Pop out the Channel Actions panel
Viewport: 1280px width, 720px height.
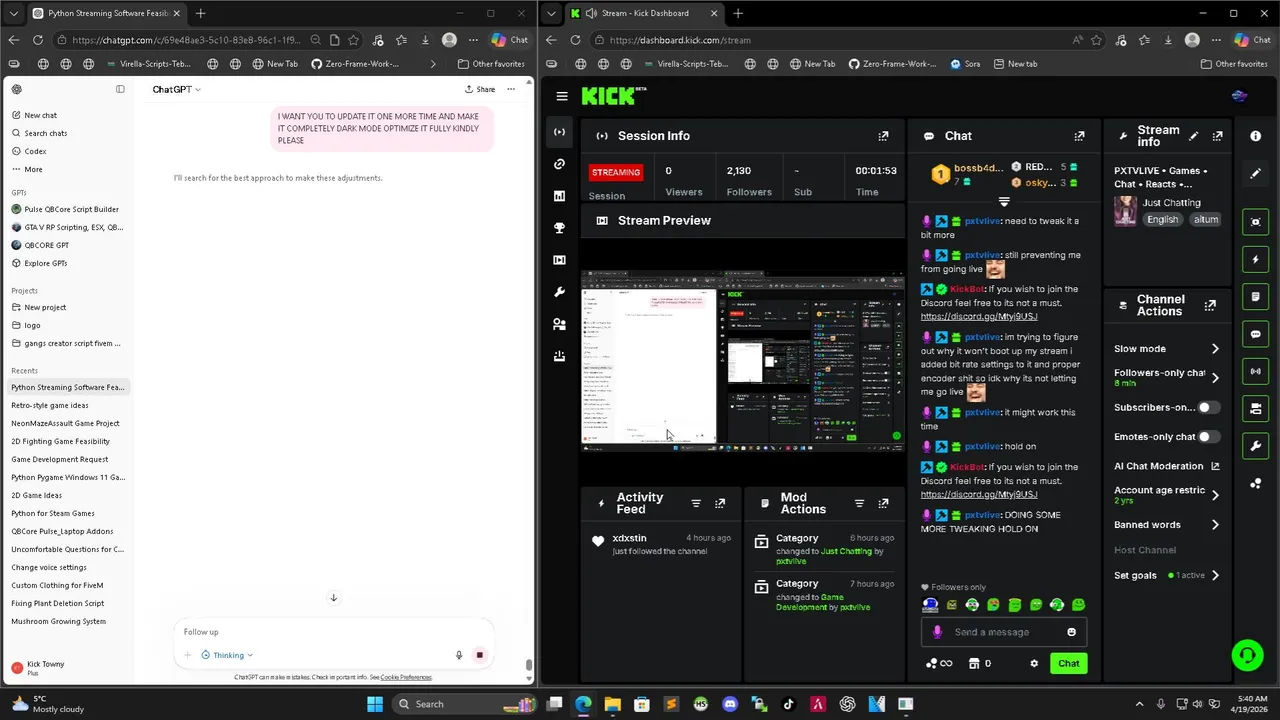(x=1210, y=305)
